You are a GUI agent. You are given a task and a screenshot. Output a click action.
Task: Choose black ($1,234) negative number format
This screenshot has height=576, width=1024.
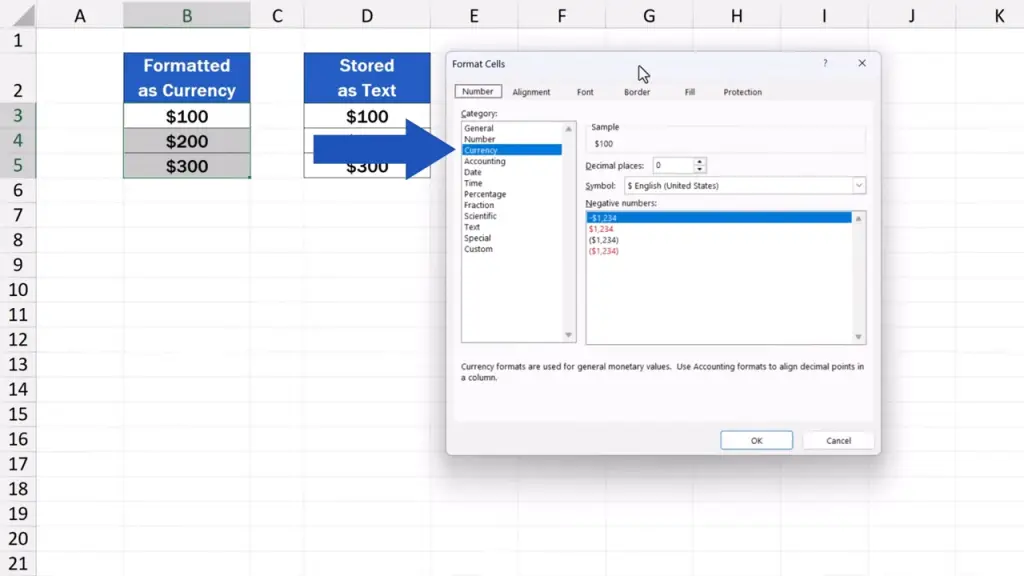tap(605, 240)
